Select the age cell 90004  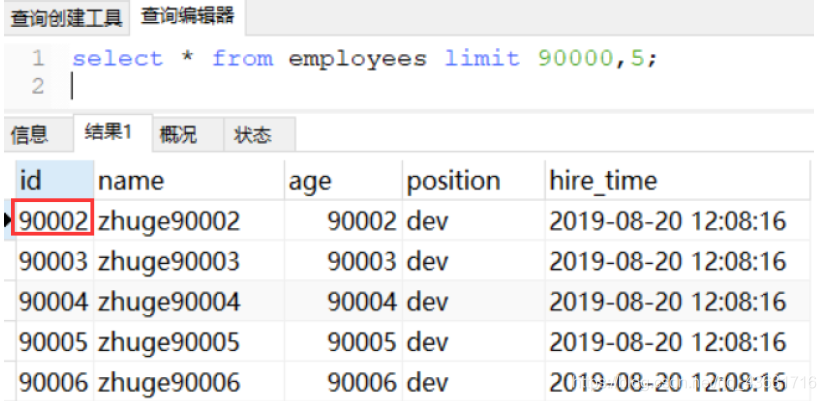(362, 302)
